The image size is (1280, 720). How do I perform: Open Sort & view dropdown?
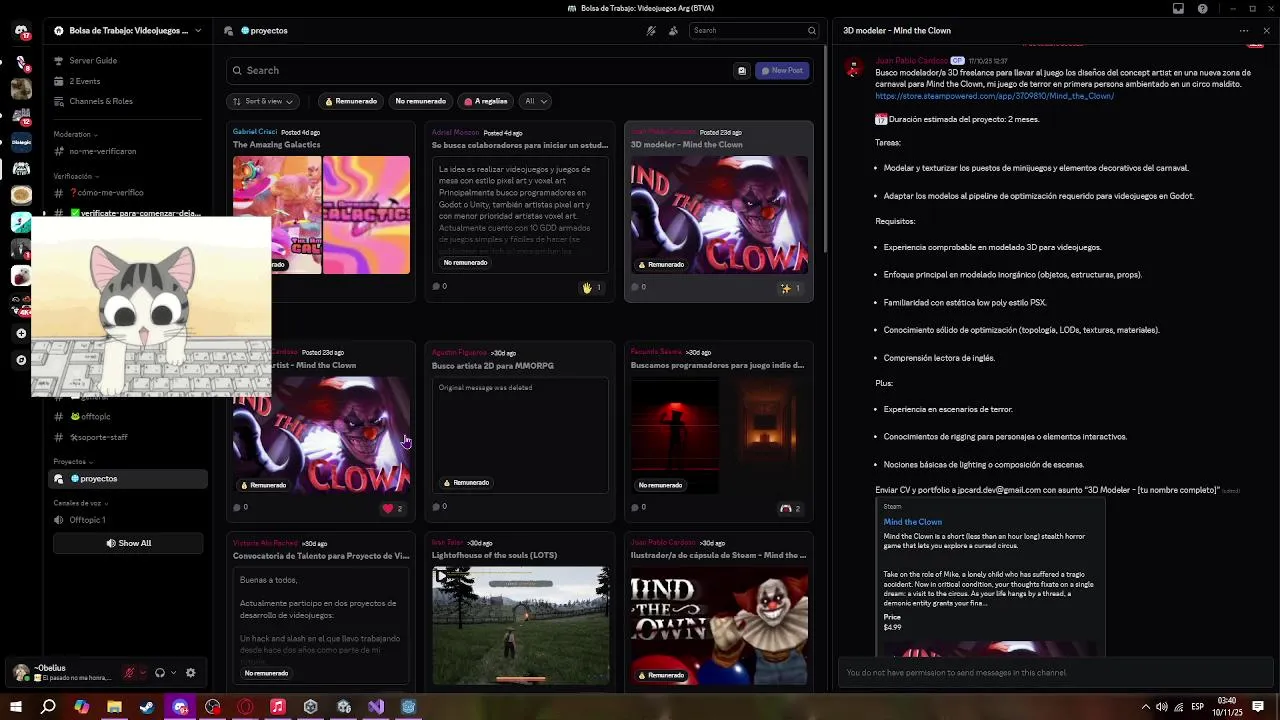click(x=262, y=101)
